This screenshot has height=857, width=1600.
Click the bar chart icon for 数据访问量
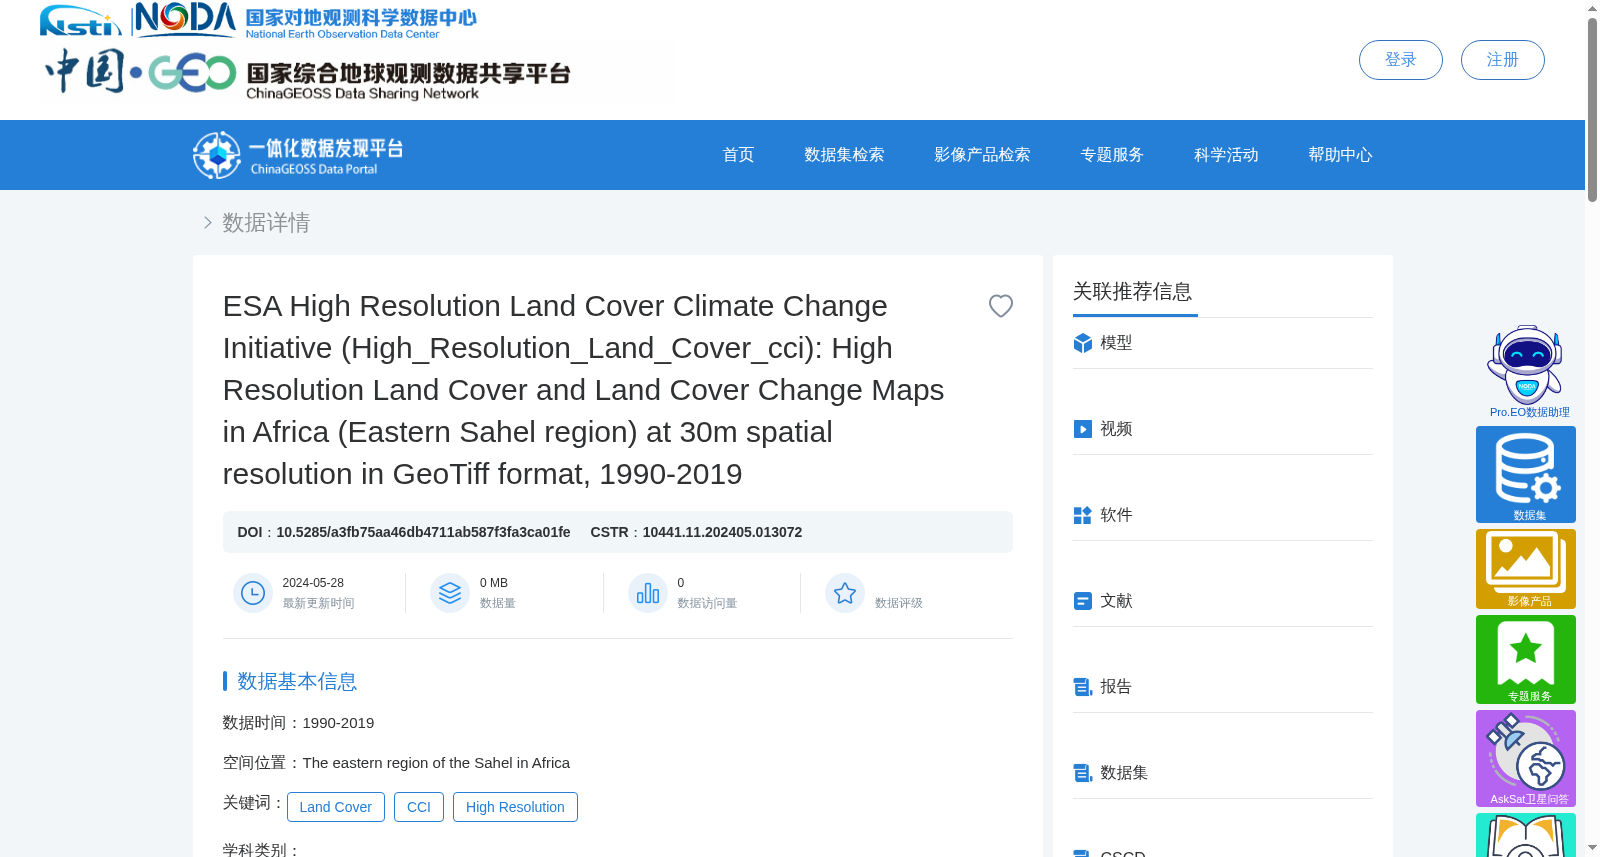coord(648,593)
